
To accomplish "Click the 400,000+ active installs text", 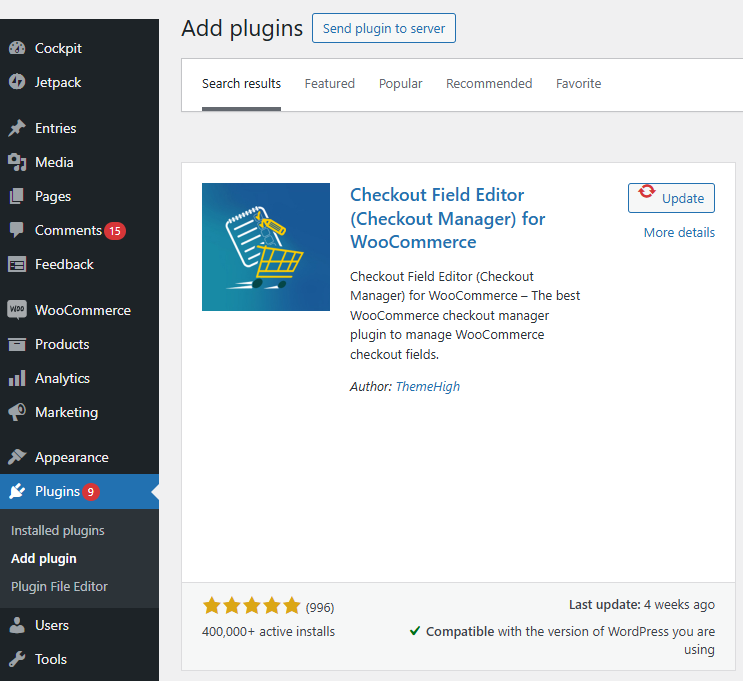I will 268,632.
